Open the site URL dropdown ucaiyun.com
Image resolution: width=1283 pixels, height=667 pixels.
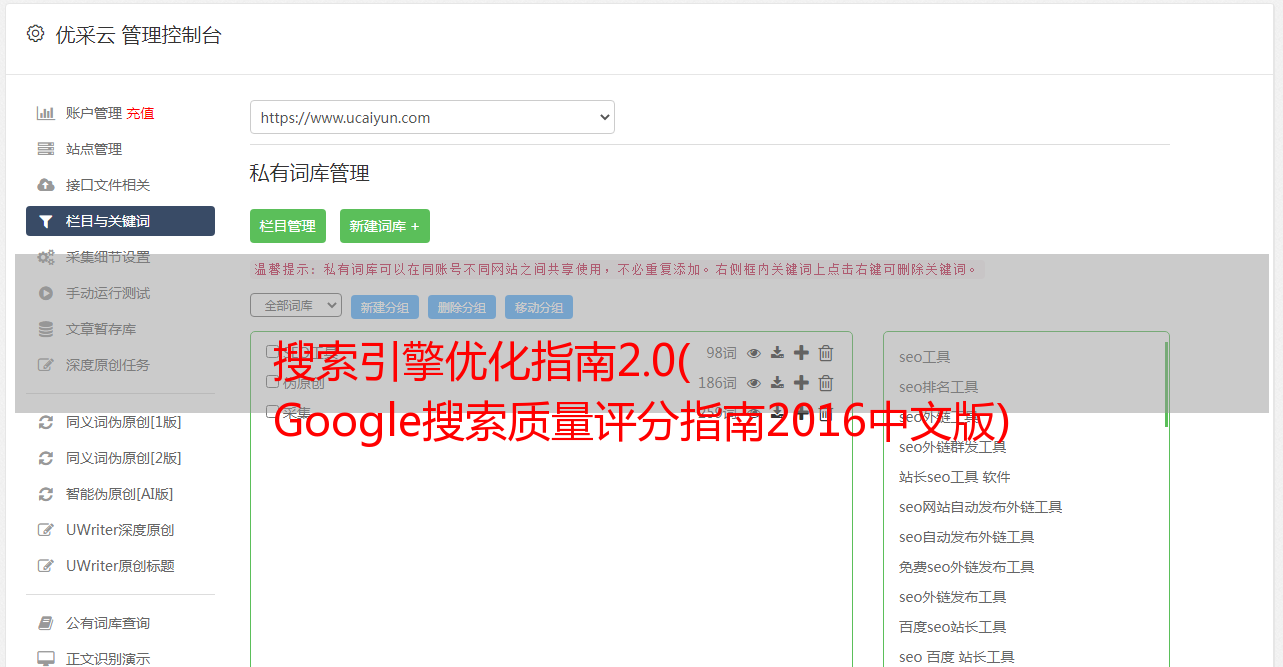tap(432, 117)
